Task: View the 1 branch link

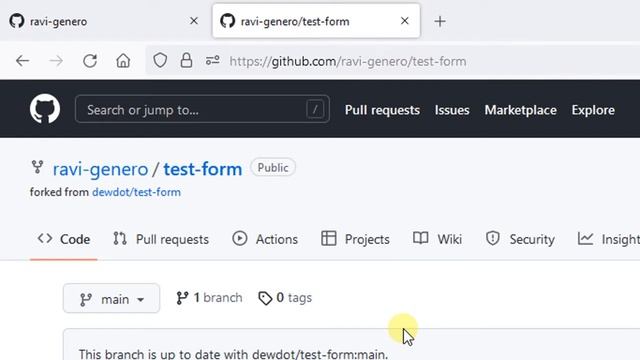Action: click(209, 298)
